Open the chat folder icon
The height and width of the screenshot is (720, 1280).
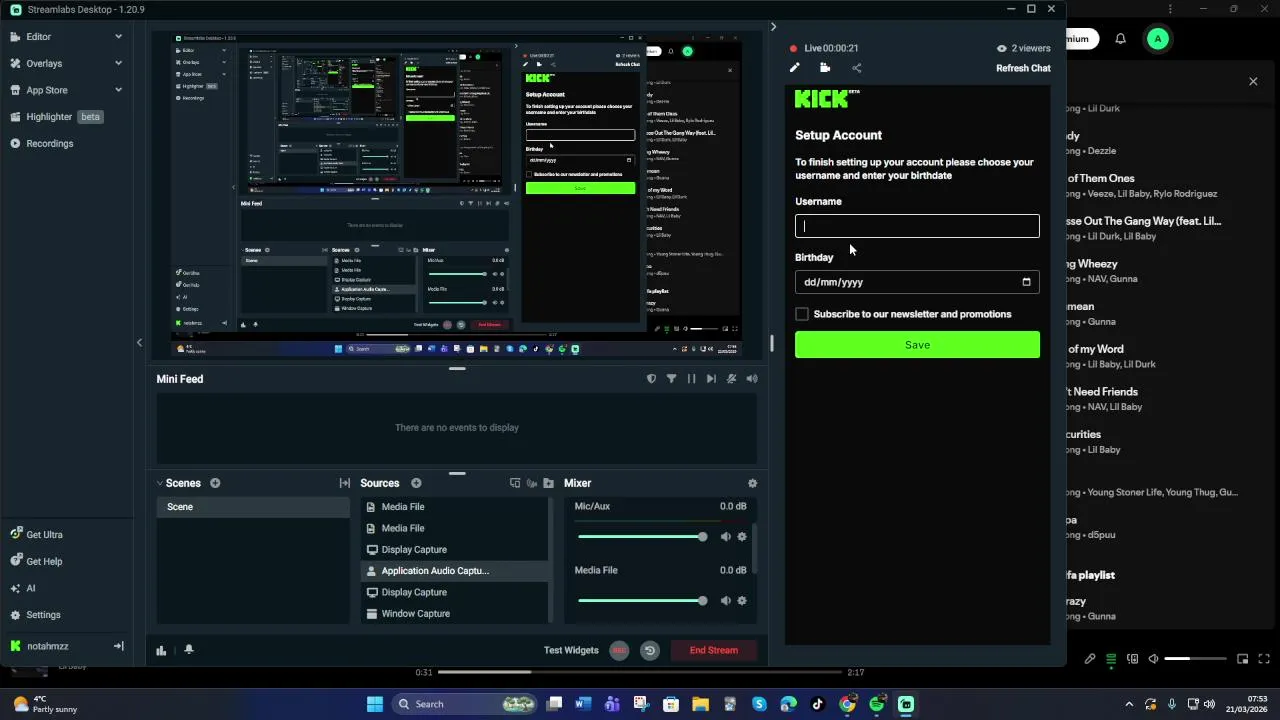click(825, 68)
